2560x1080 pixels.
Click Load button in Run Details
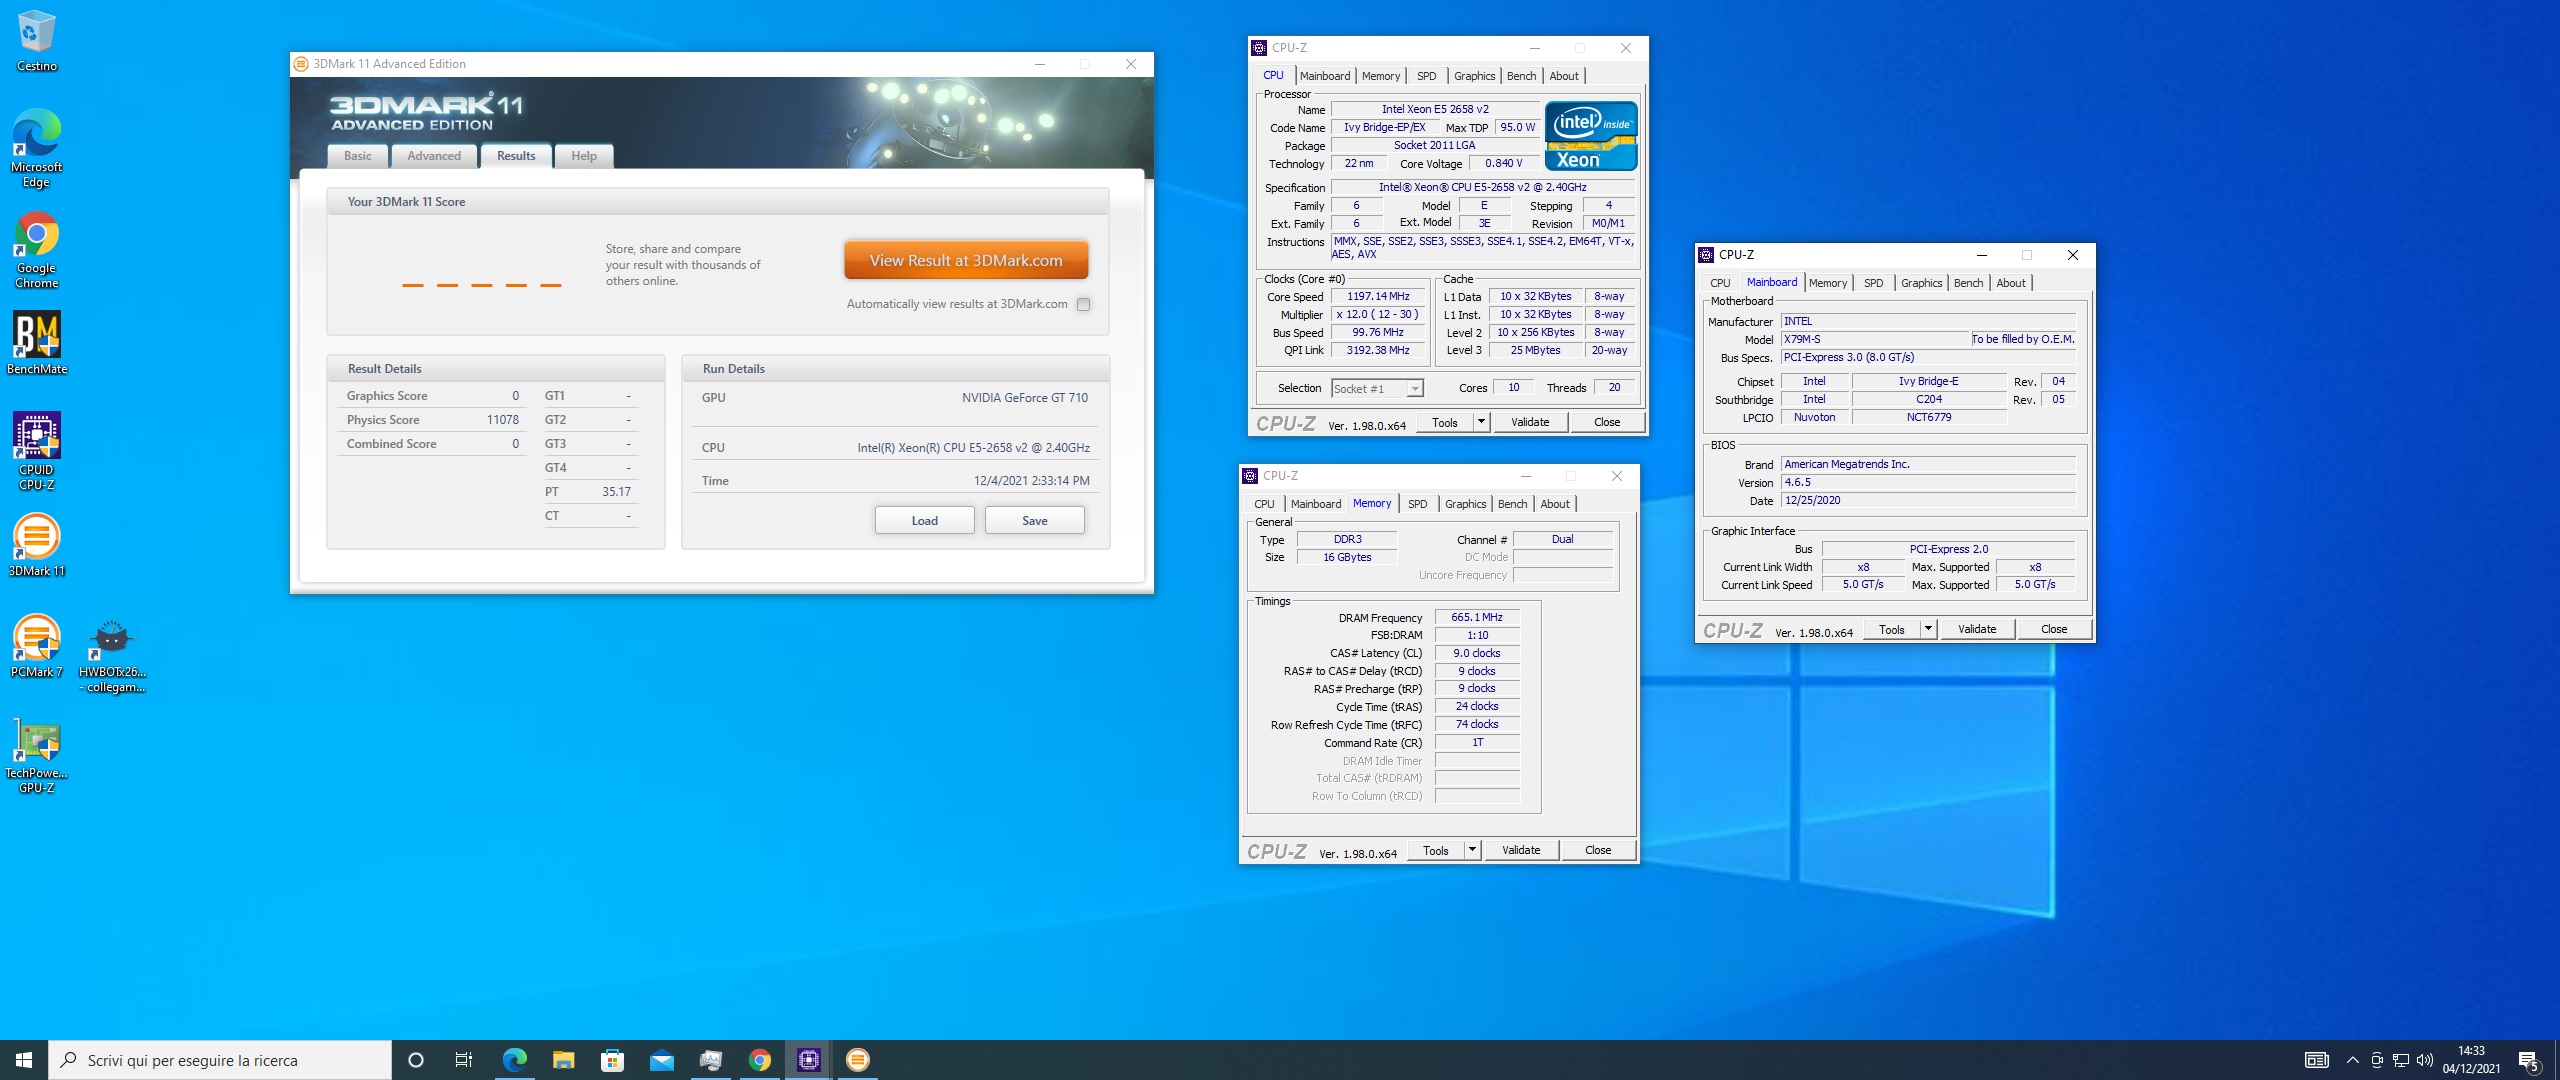pos(925,520)
